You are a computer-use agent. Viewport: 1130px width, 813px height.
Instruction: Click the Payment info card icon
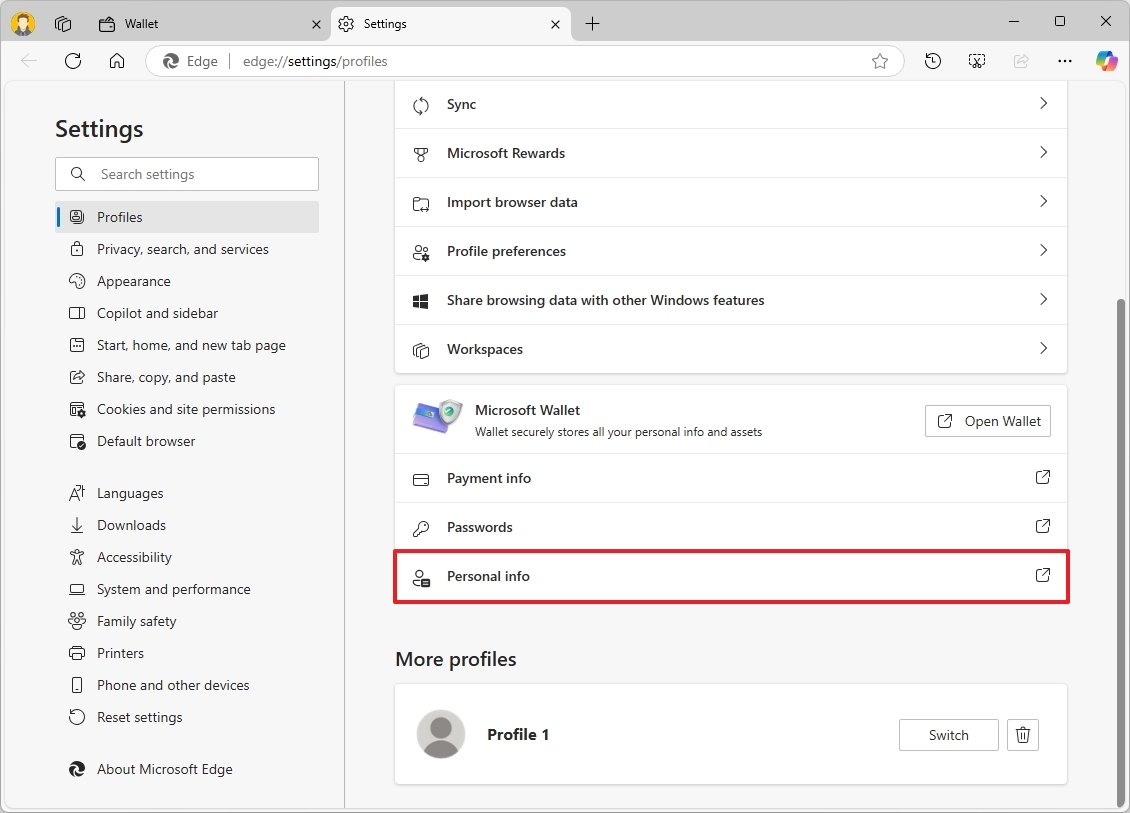(x=421, y=479)
